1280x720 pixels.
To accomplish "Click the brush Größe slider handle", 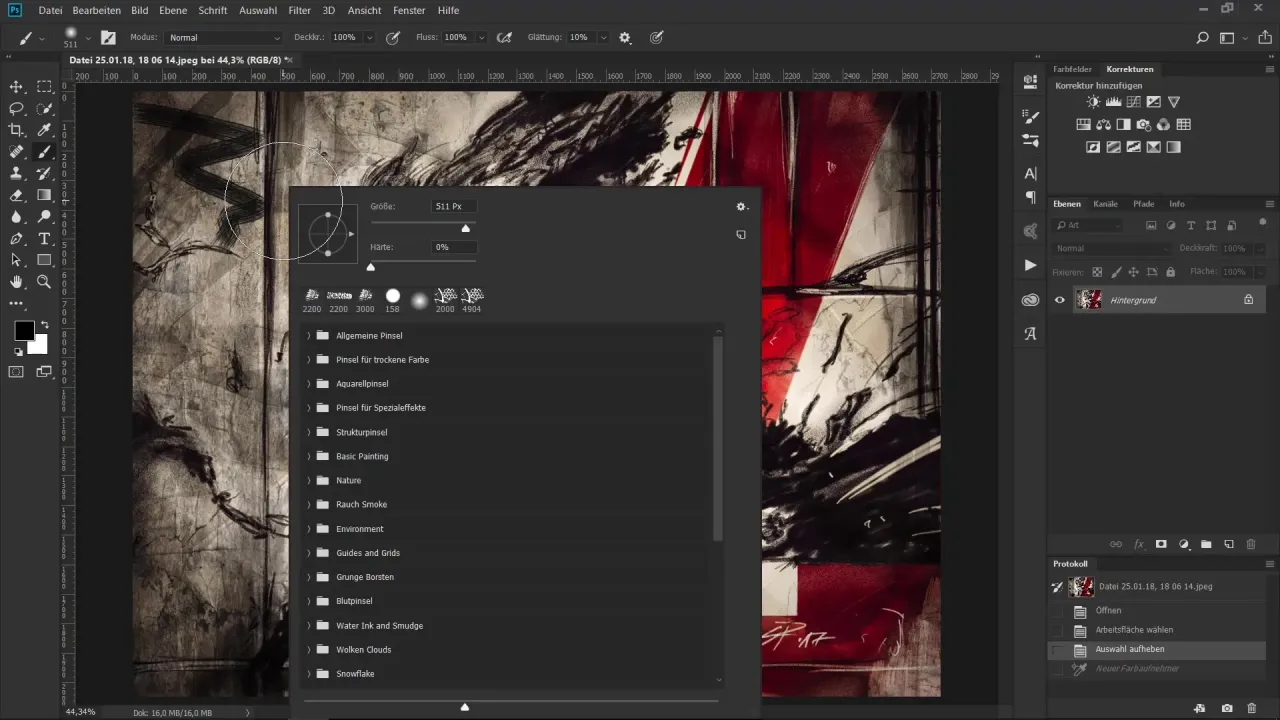I will coord(465,228).
